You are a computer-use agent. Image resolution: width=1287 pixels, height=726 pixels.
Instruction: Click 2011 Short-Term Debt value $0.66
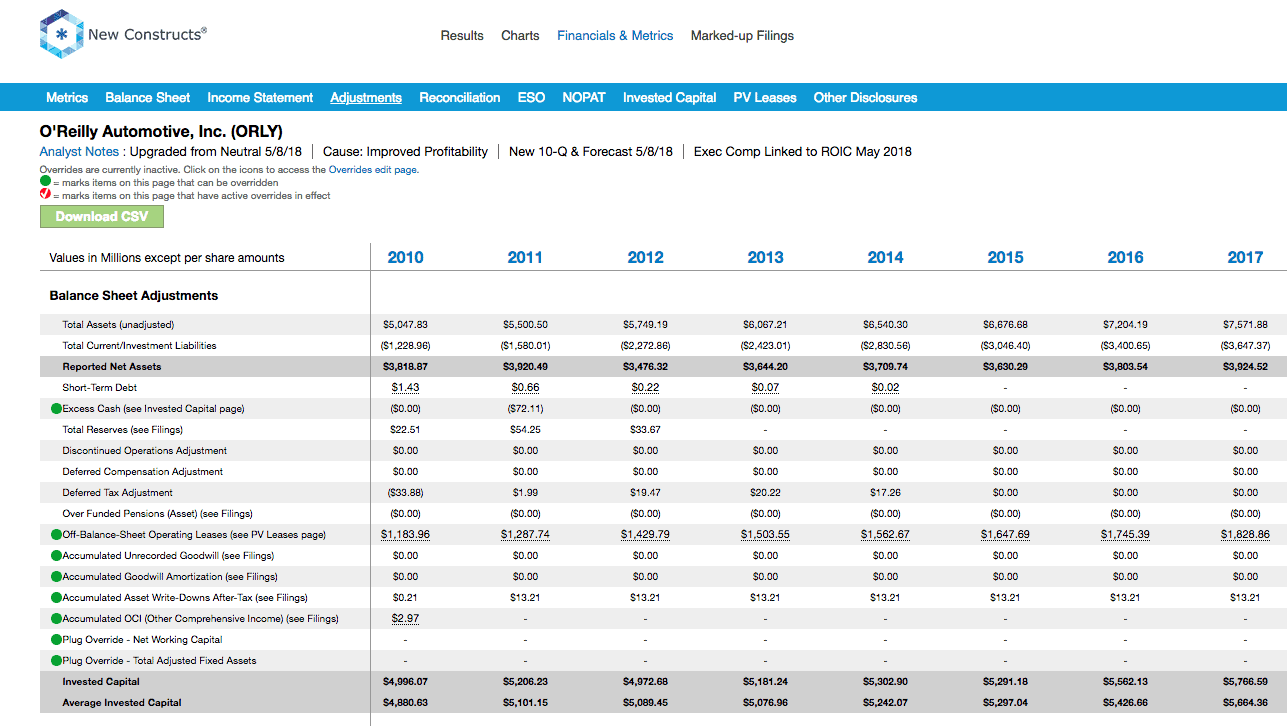point(525,387)
